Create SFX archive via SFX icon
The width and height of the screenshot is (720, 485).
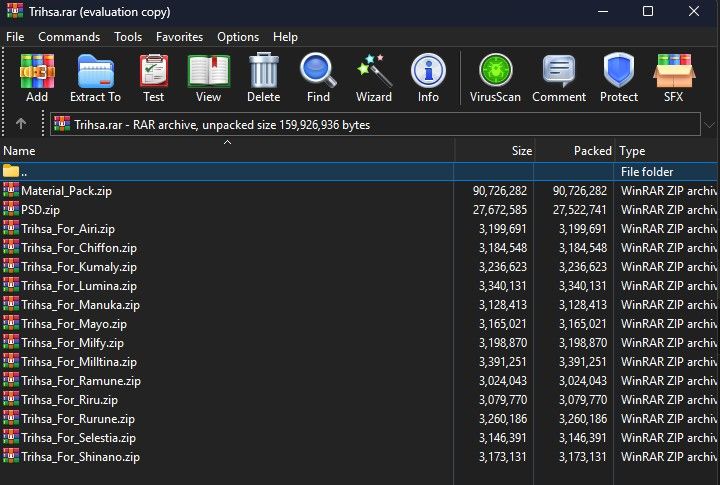[x=674, y=71]
